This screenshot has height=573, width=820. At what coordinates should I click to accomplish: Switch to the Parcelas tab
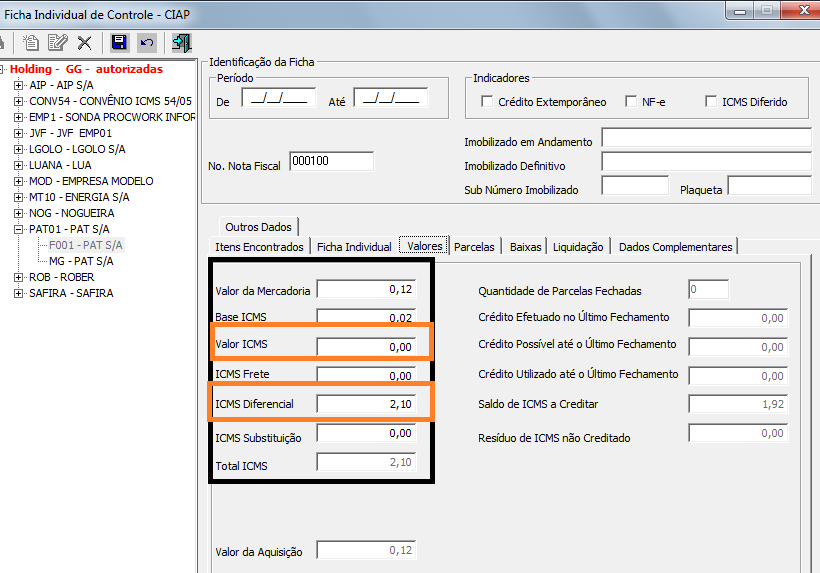pyautogui.click(x=474, y=246)
